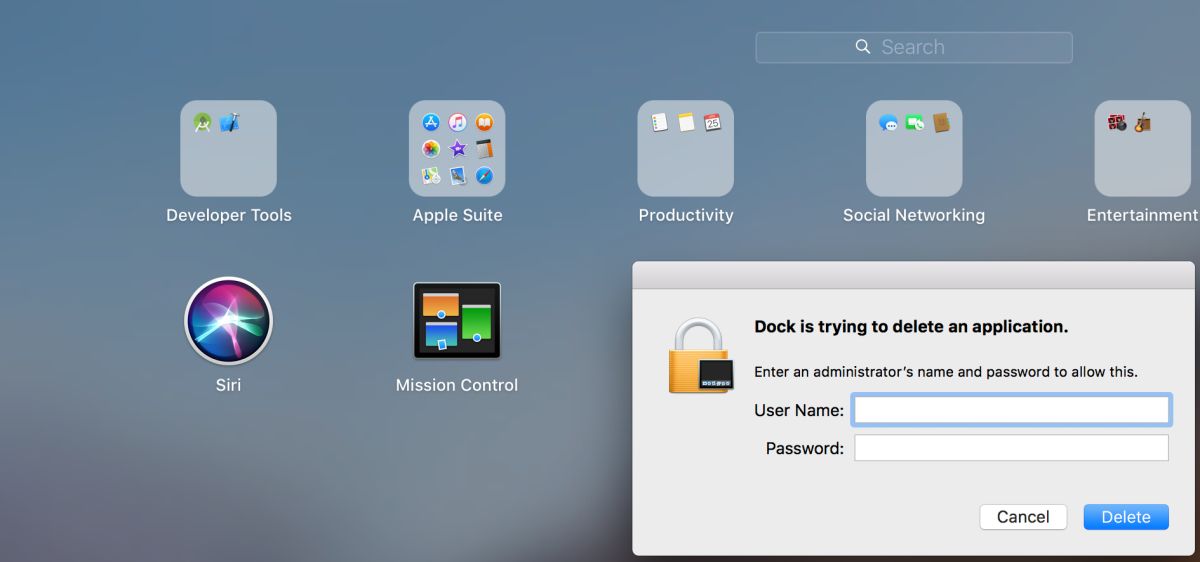
Task: Click the "Enter an administrator's name" text
Action: point(946,372)
